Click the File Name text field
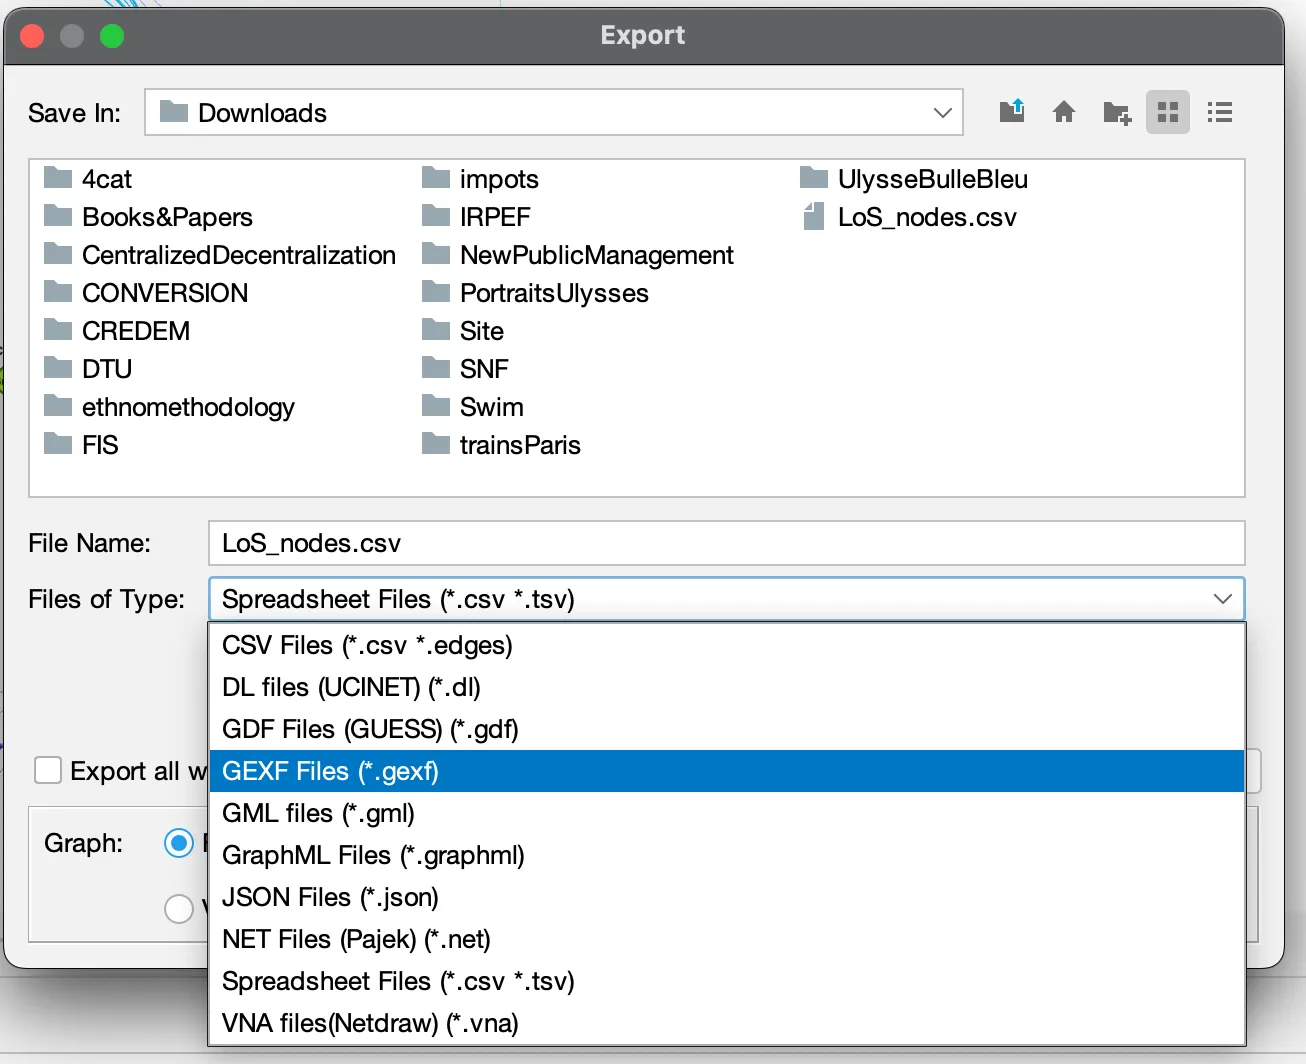The width and height of the screenshot is (1306, 1064). pos(726,543)
